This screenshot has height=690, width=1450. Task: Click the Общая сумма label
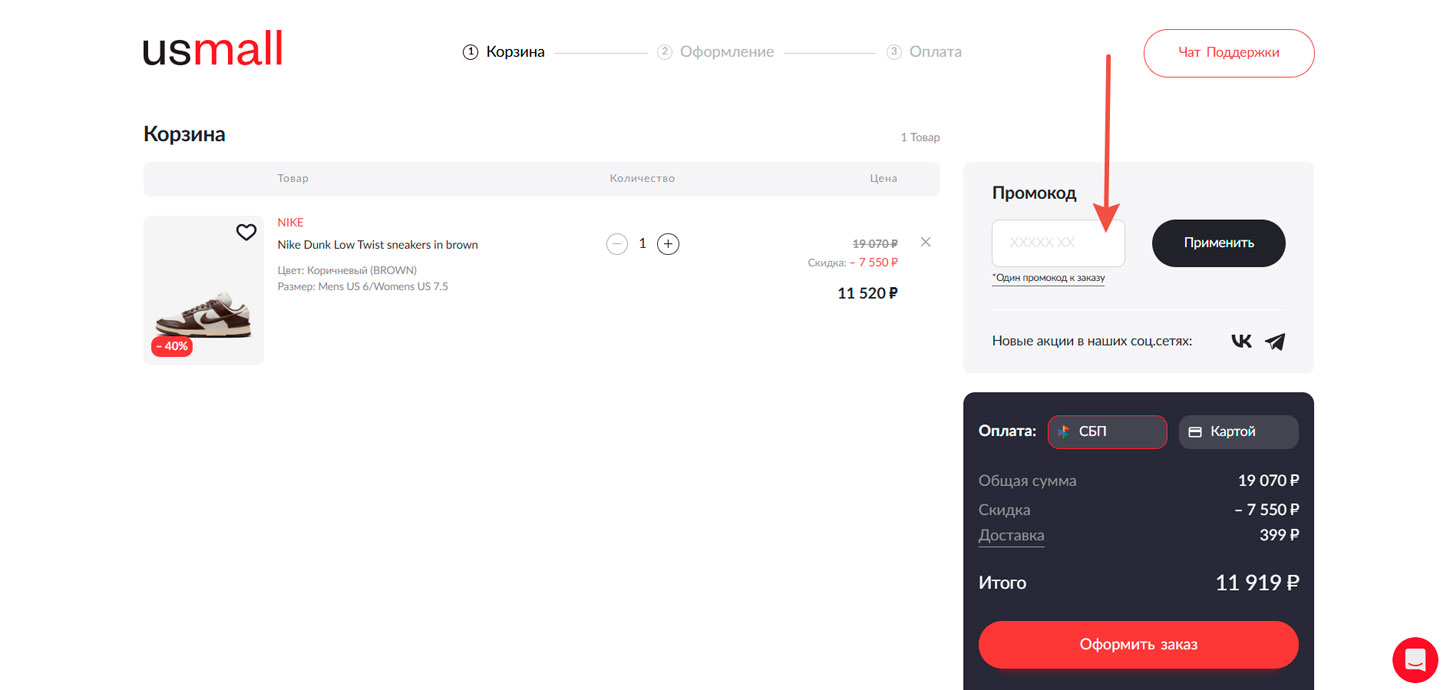[x=1027, y=481]
